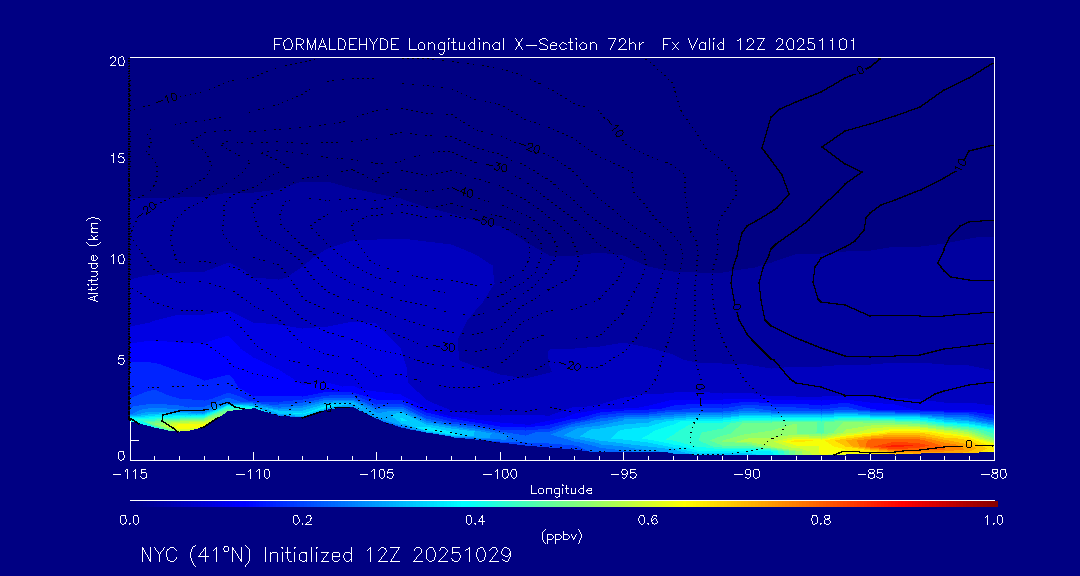Click the 0.0 colorbar tick label
Screen dimensions: 1080x576
129,520
